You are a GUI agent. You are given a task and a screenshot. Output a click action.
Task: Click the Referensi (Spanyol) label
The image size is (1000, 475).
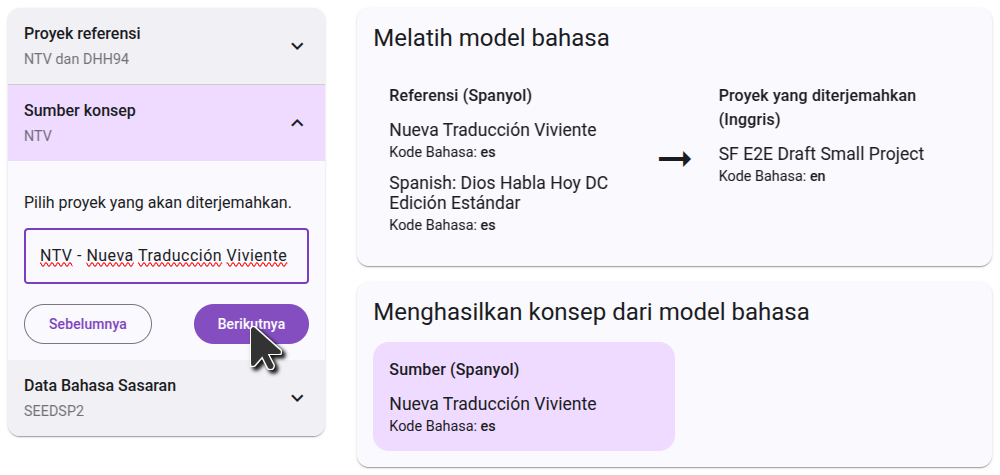[460, 96]
